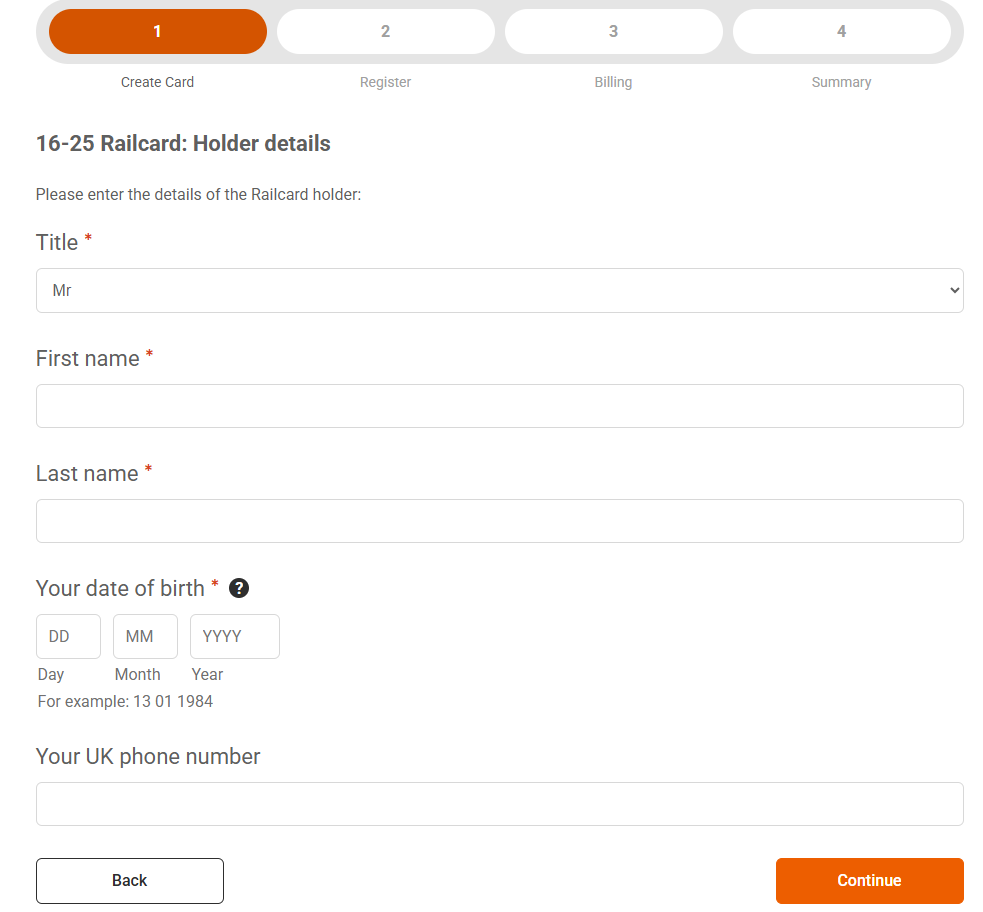Click the 16-25 Railcard Holder details heading
983x912 pixels.
(183, 143)
